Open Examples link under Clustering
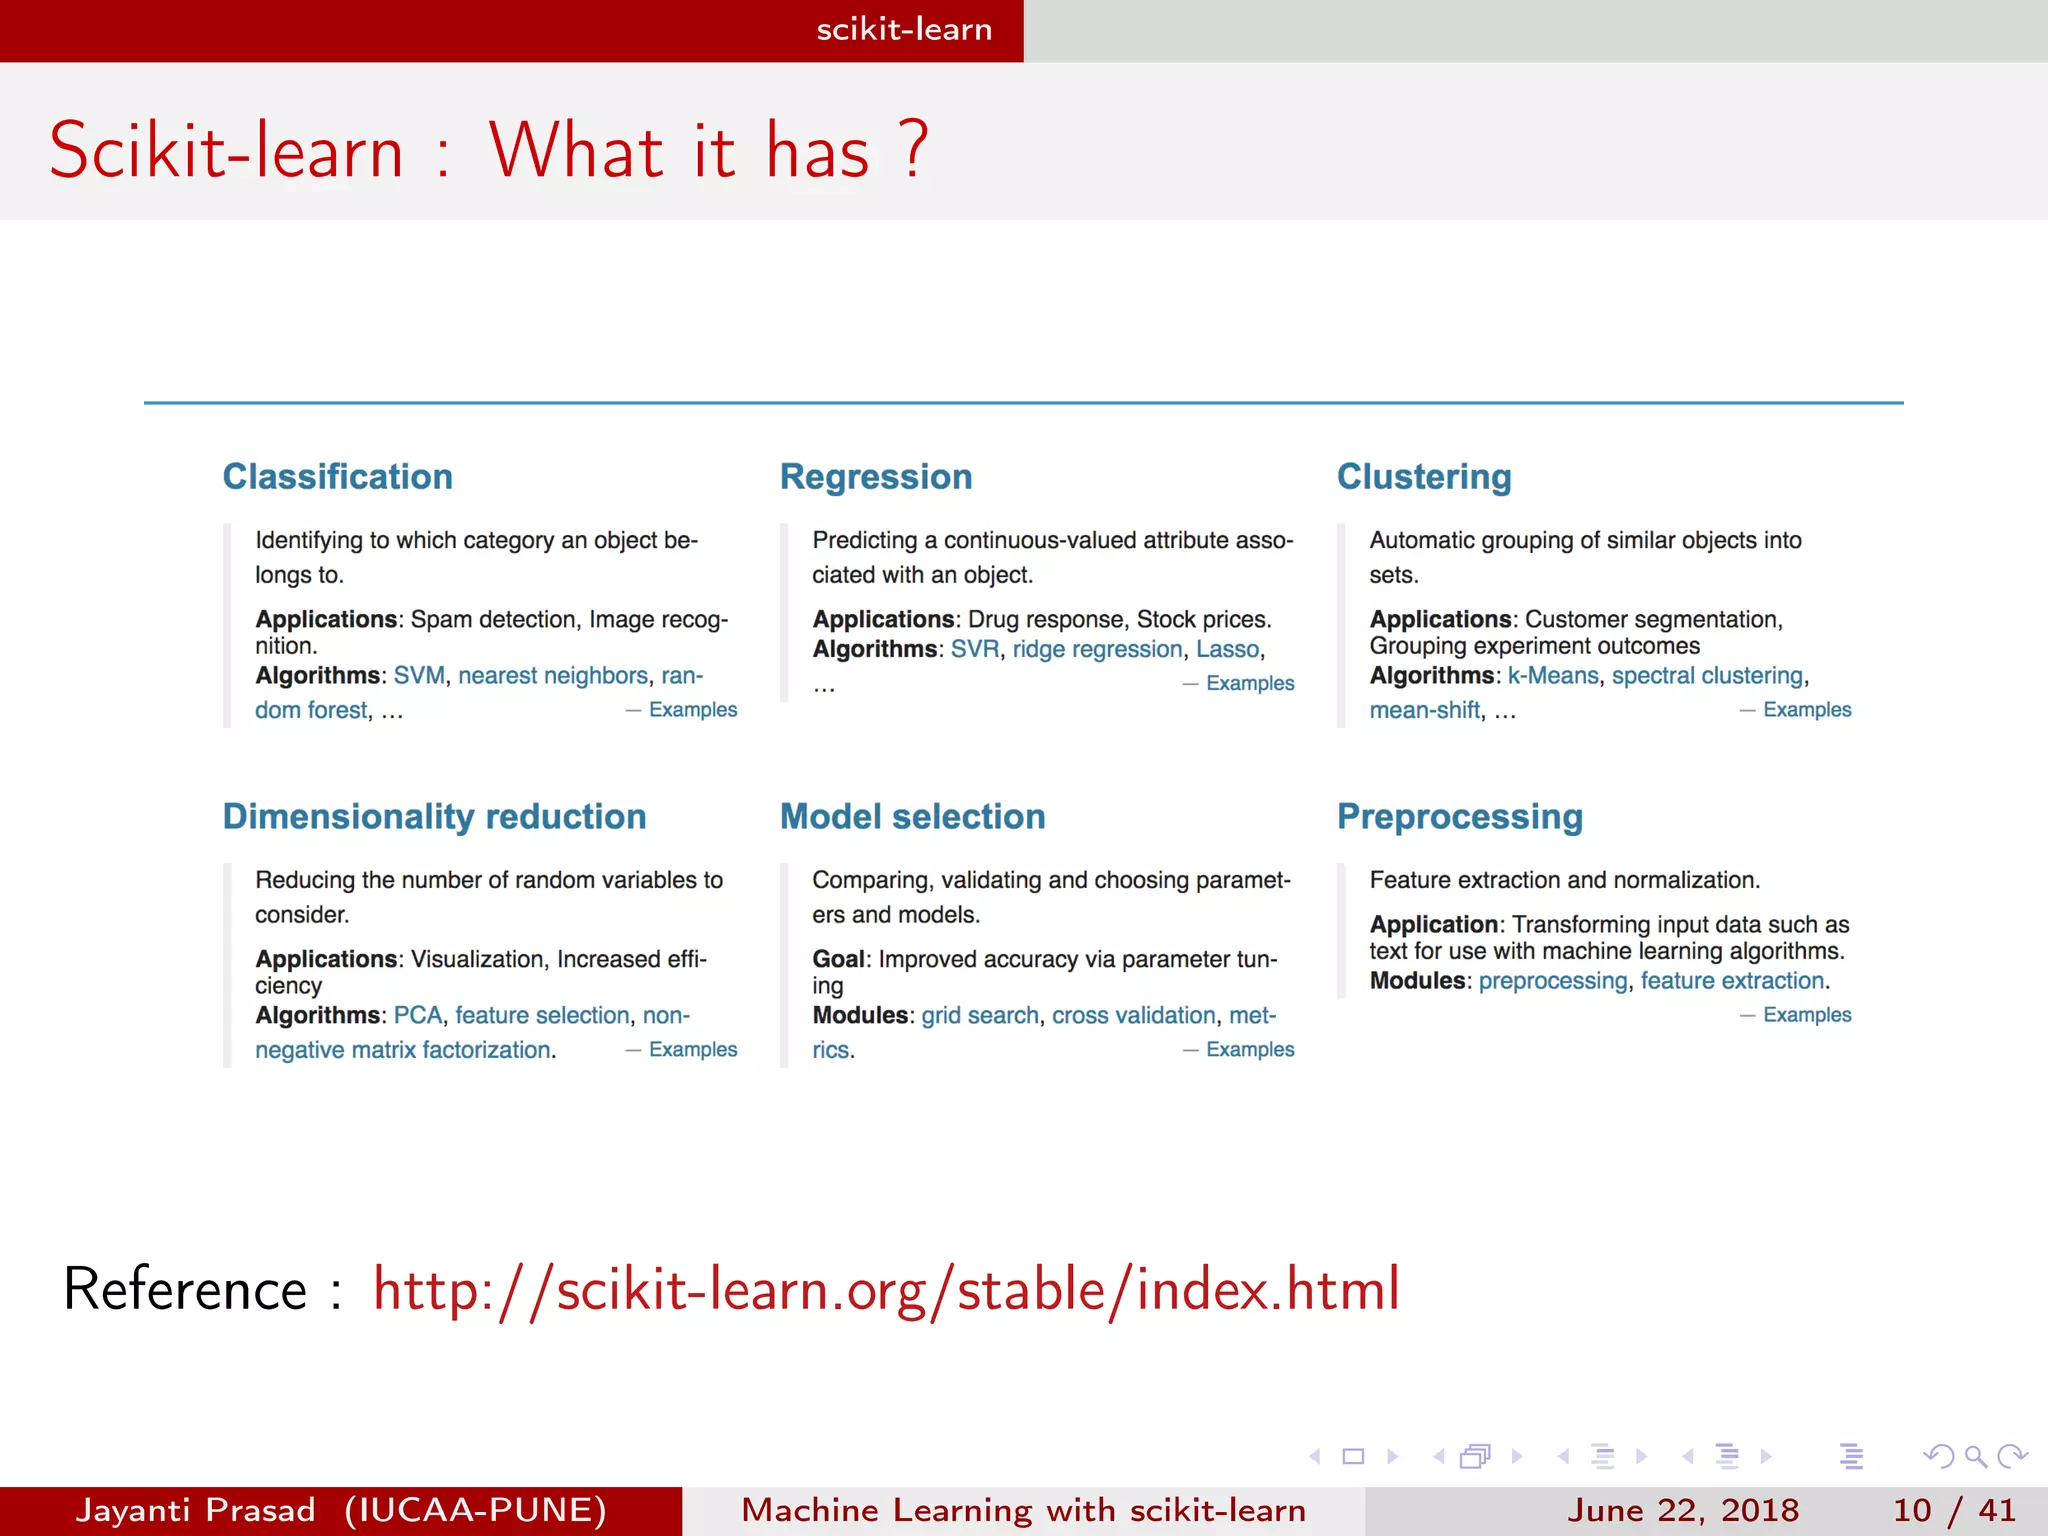The height and width of the screenshot is (1536, 2048). tap(1807, 710)
